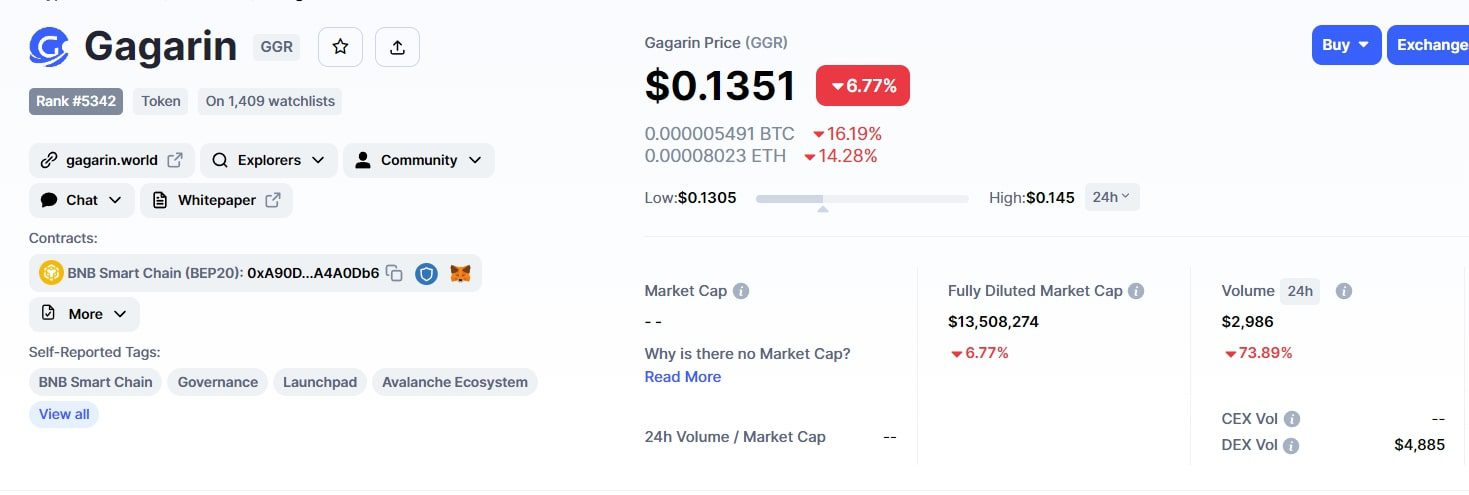Open the Community dropdown
This screenshot has height=495, width=1469.
(418, 160)
